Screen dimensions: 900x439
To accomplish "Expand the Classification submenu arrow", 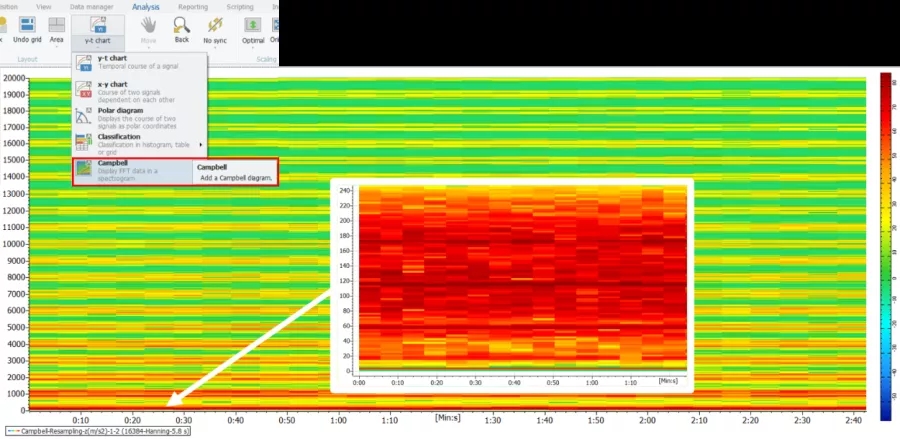I will click(201, 145).
